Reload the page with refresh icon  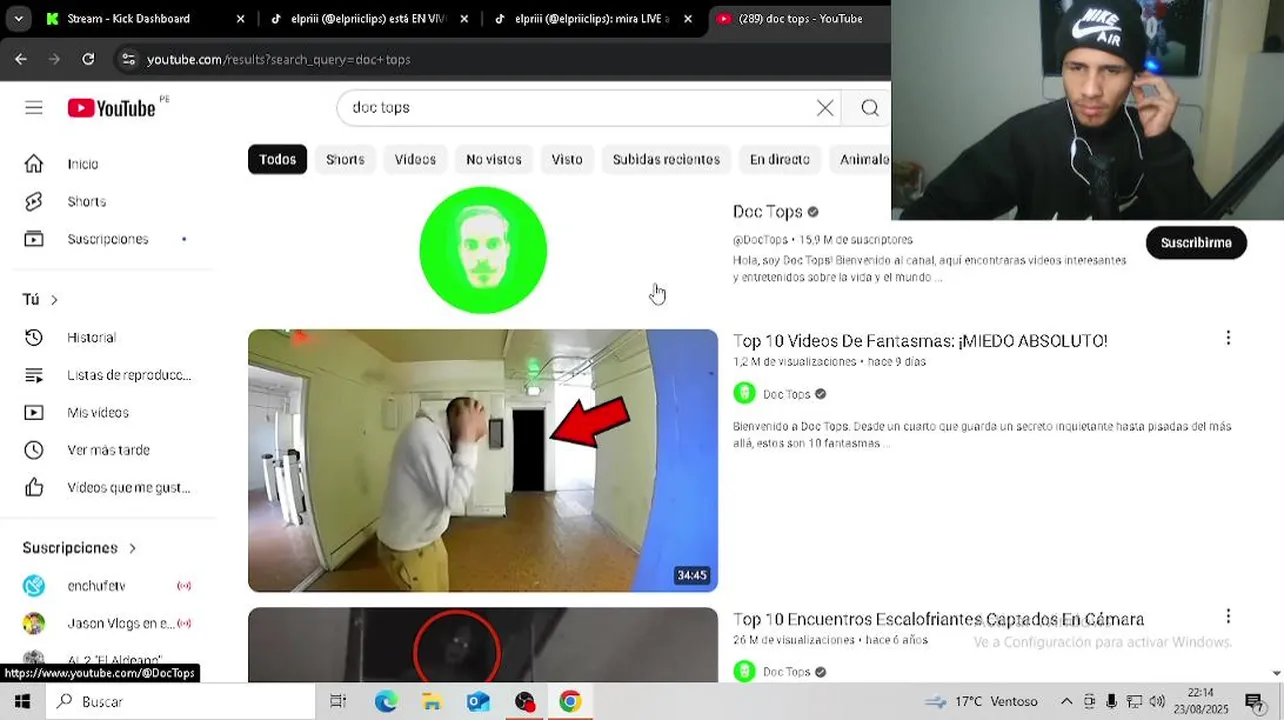click(88, 59)
